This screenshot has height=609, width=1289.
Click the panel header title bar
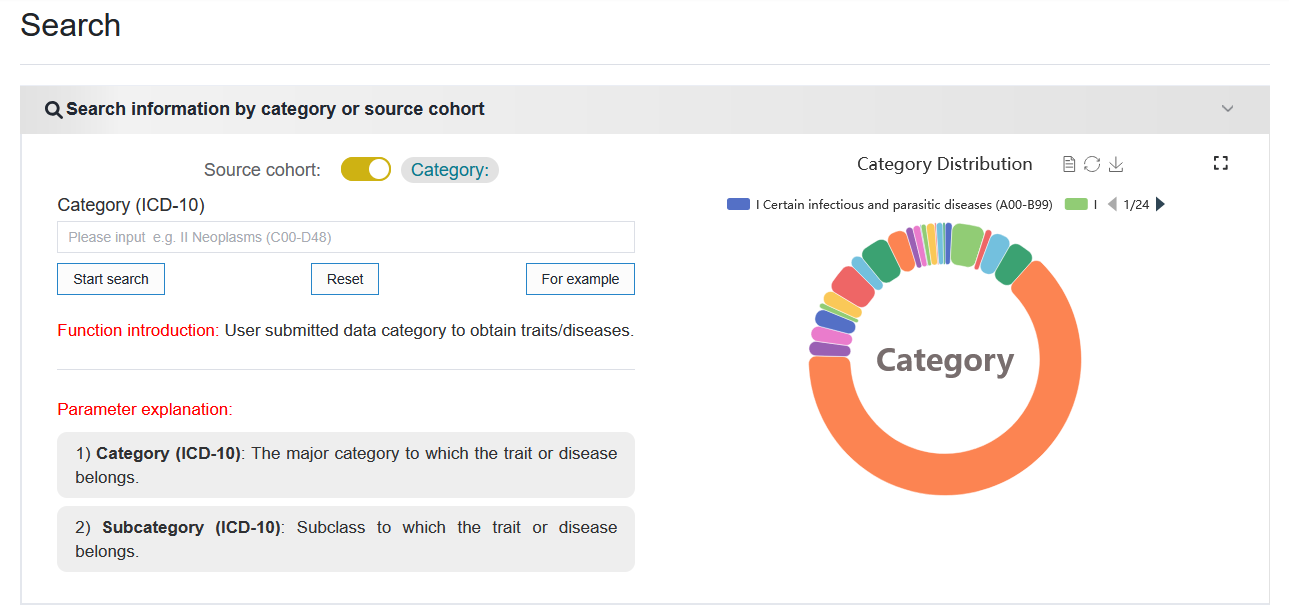[645, 109]
